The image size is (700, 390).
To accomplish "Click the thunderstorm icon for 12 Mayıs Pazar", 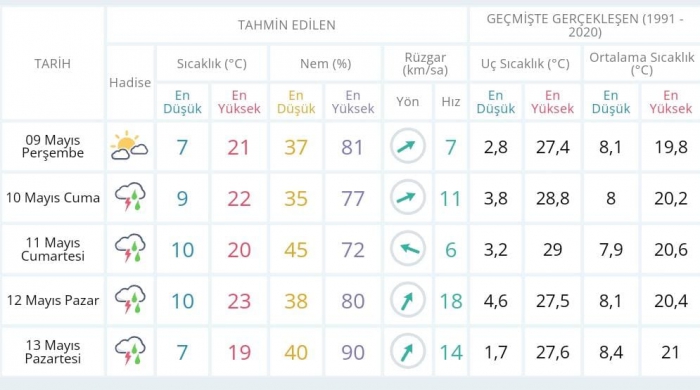I will [x=130, y=300].
